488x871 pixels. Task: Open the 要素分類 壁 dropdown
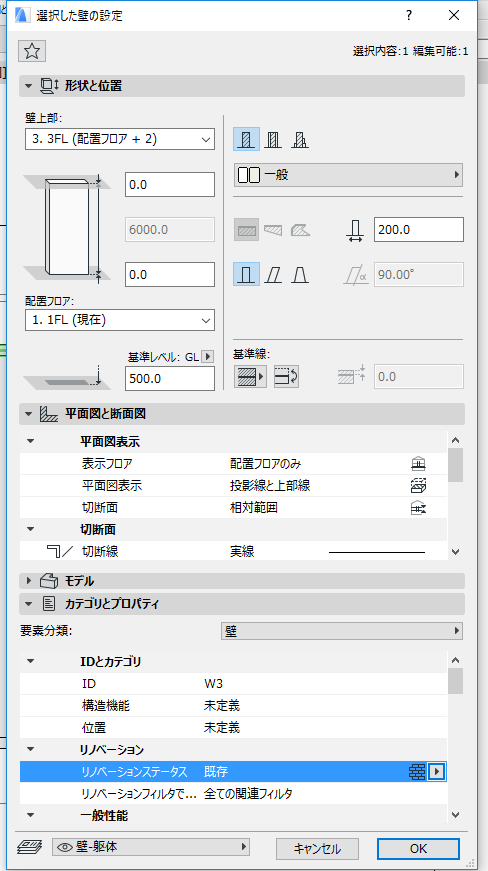coord(342,631)
